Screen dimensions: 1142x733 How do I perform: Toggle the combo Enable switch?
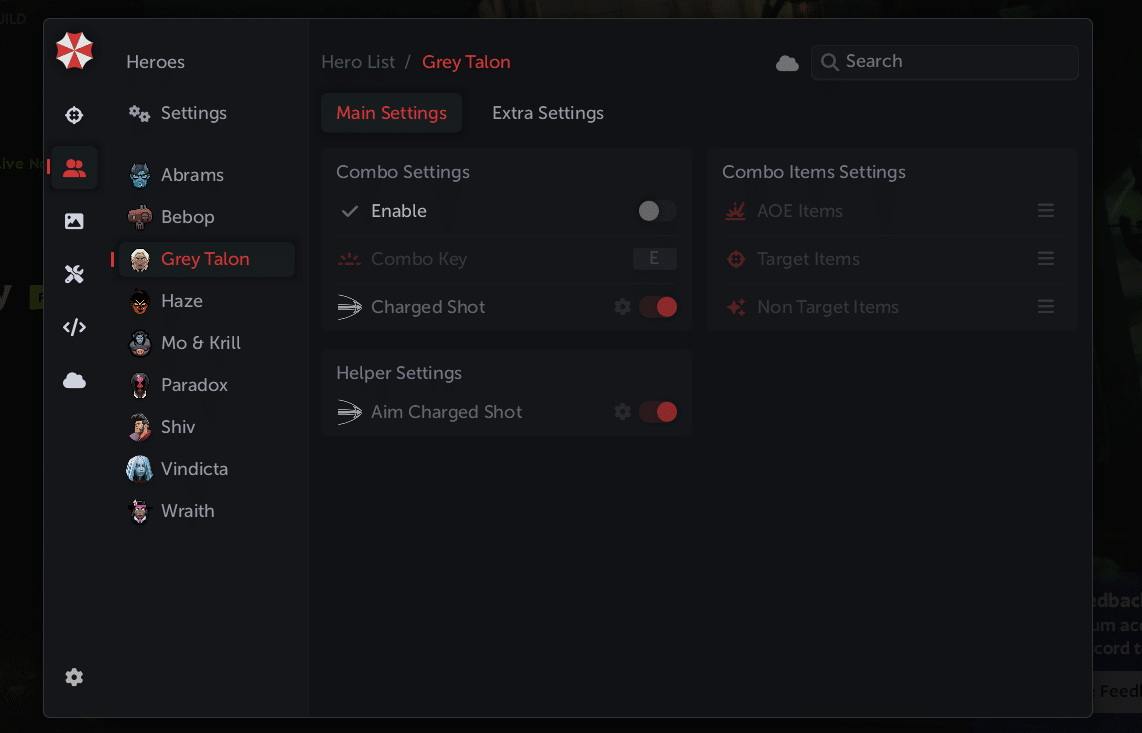657,211
